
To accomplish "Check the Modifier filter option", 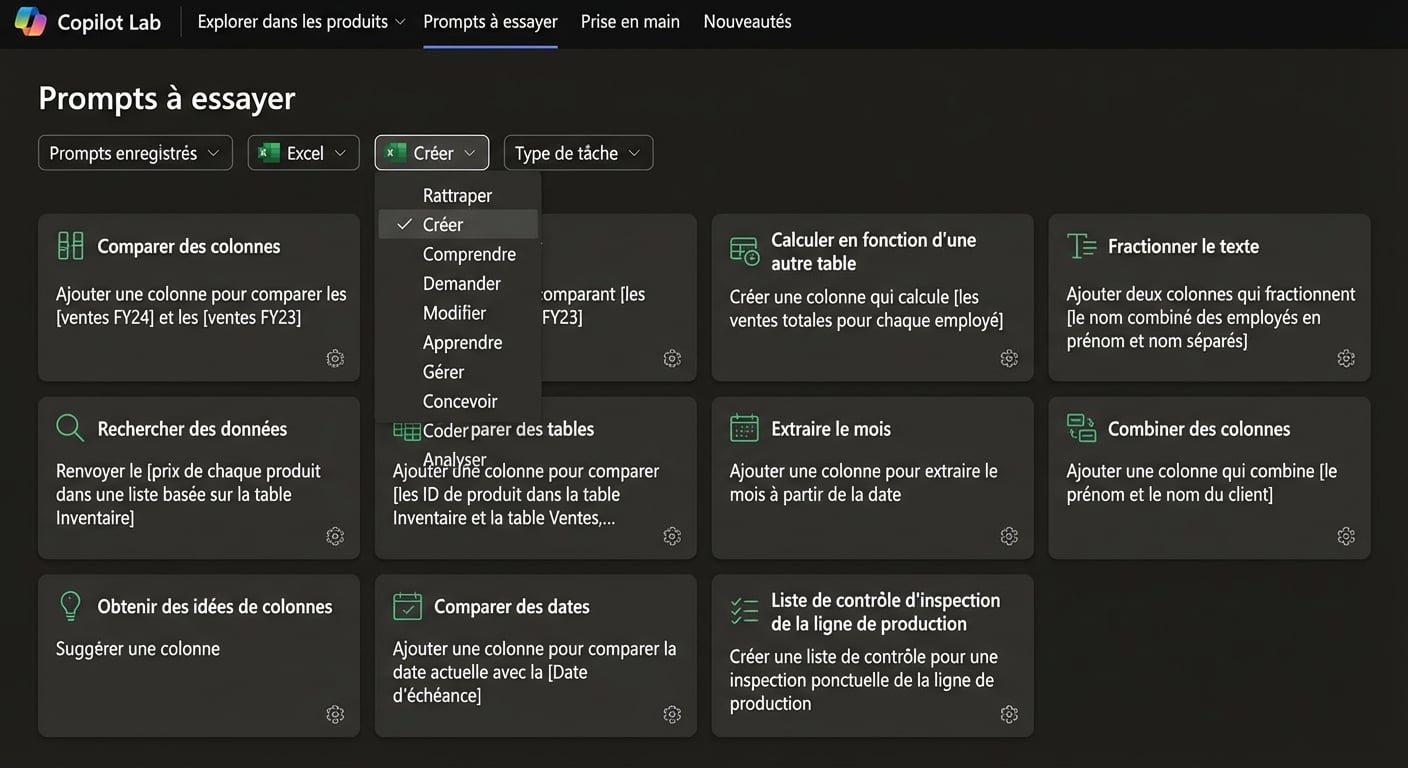I will [454, 312].
